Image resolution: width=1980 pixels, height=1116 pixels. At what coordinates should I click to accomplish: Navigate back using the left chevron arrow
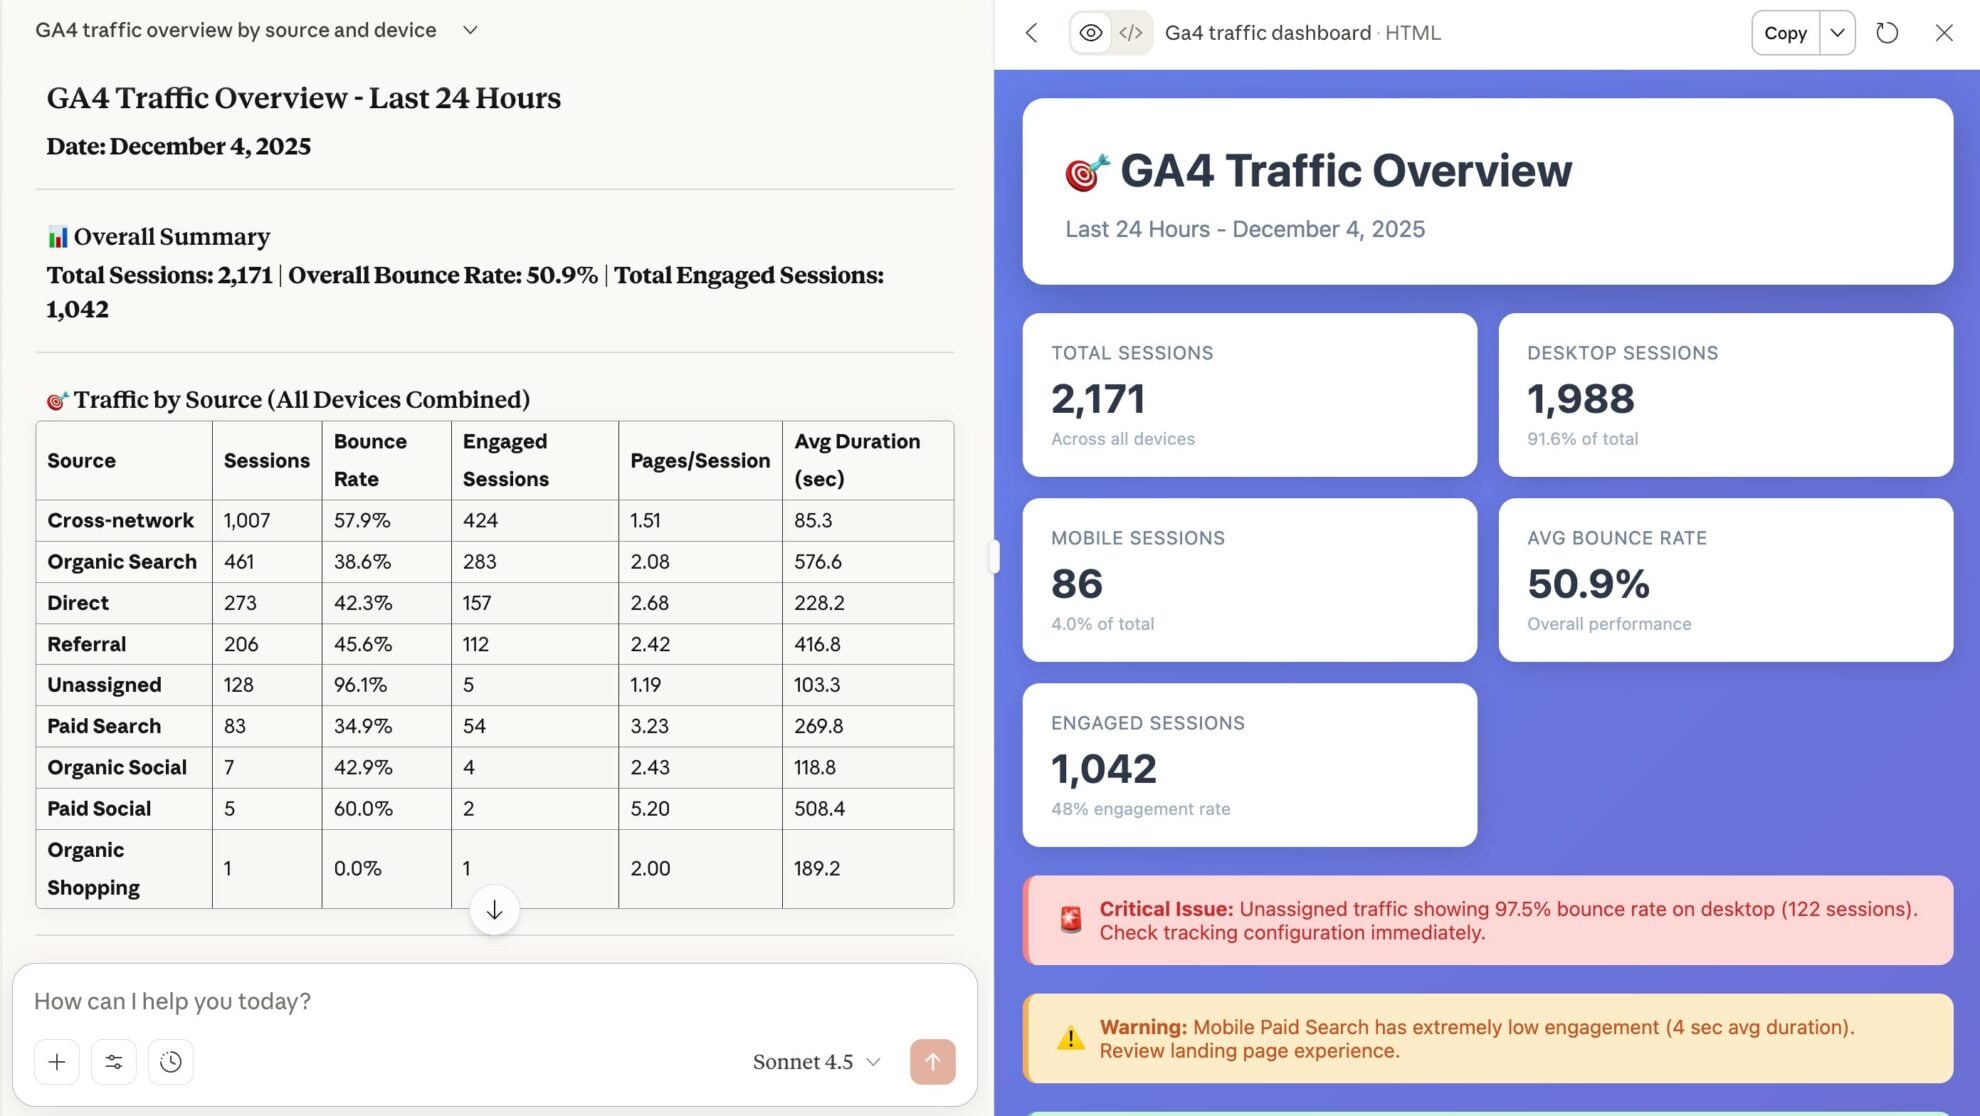coord(1031,33)
